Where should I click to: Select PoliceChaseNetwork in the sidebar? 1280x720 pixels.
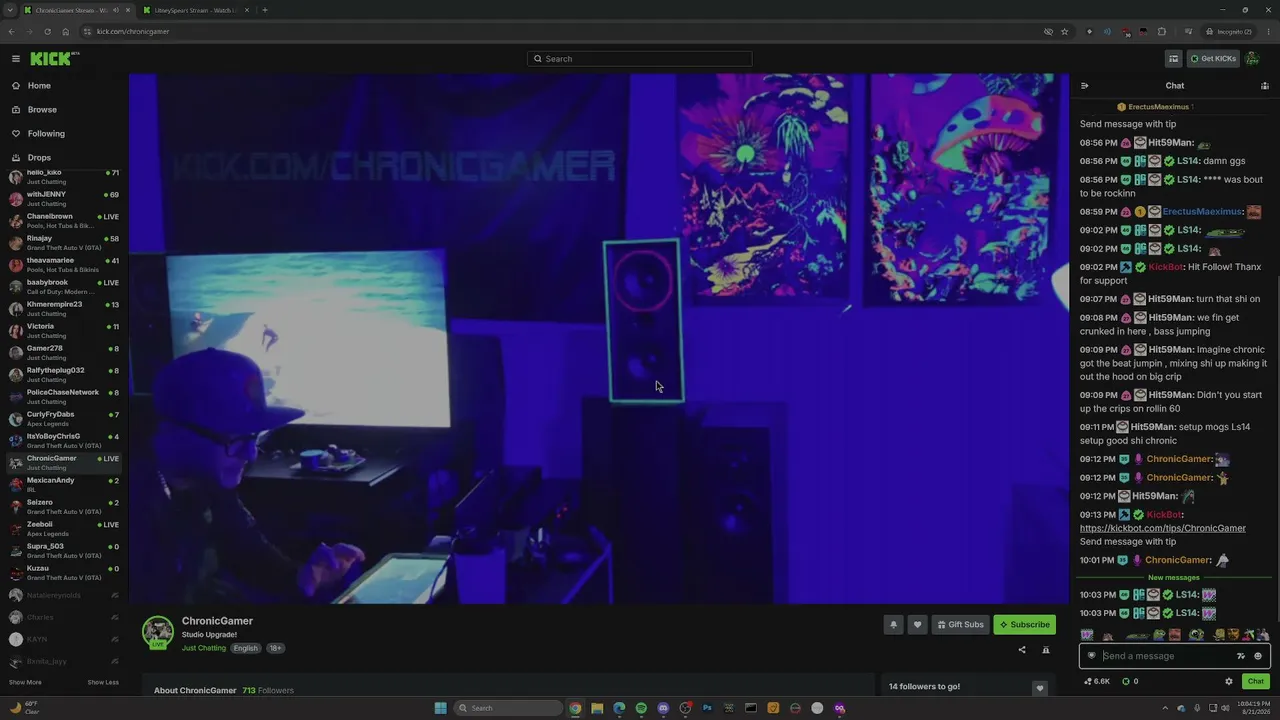click(64, 397)
